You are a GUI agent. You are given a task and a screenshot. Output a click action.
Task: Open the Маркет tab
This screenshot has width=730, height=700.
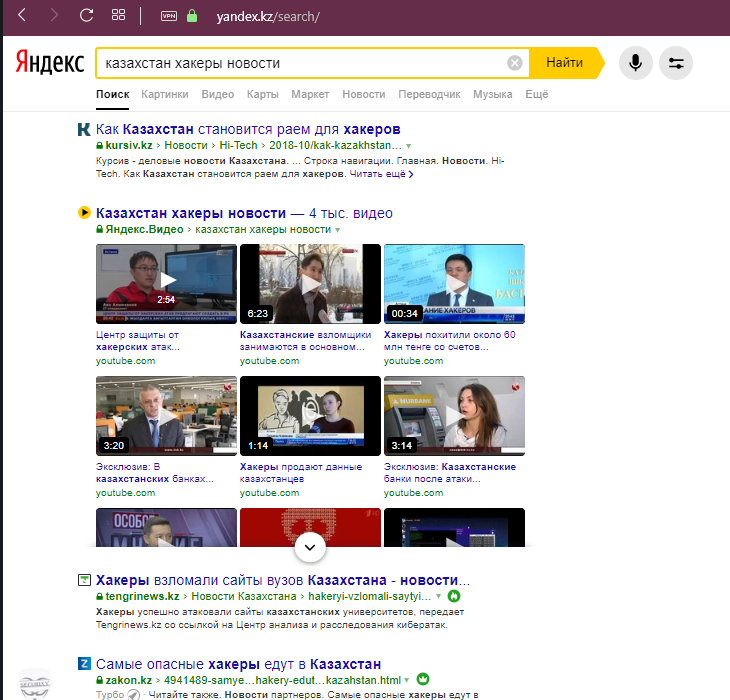pos(310,94)
